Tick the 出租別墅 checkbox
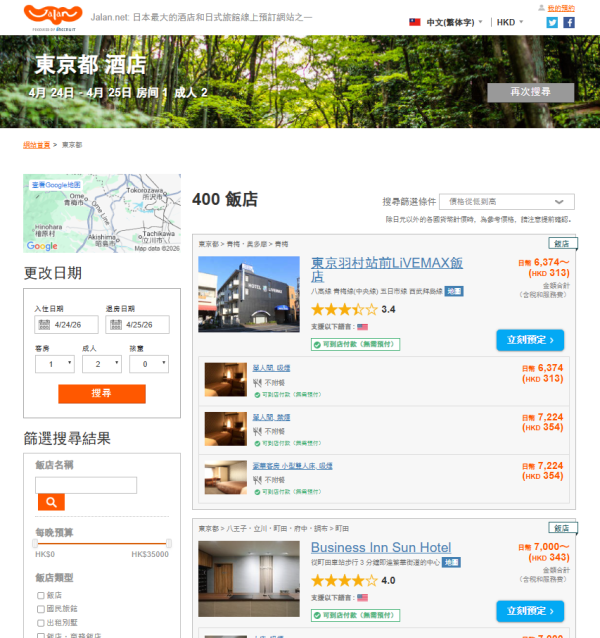 41,623
